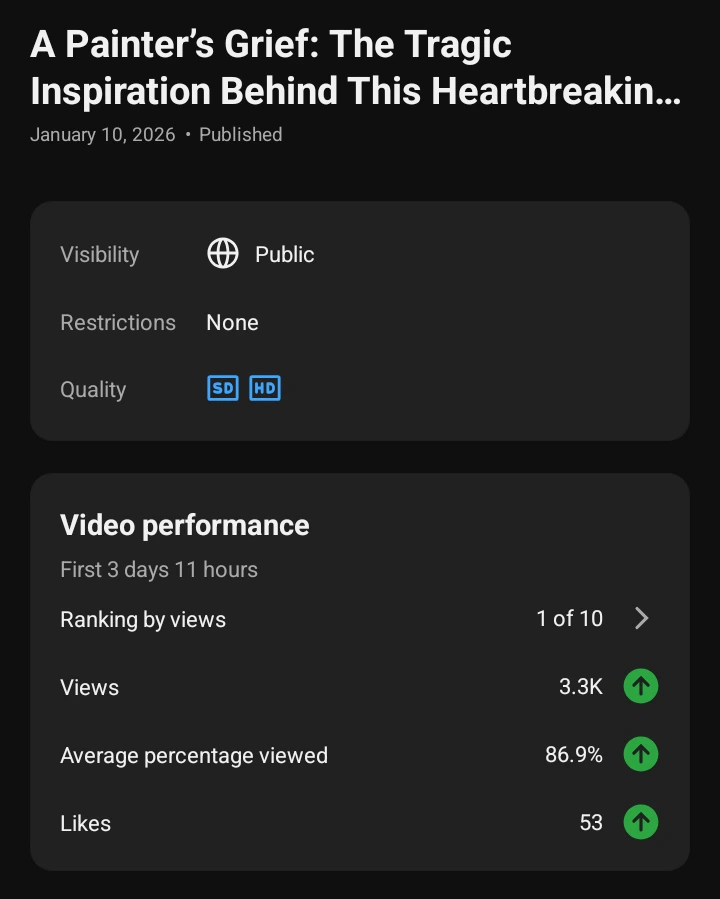
Task: Tap the Likes count showing 53
Action: click(x=591, y=822)
